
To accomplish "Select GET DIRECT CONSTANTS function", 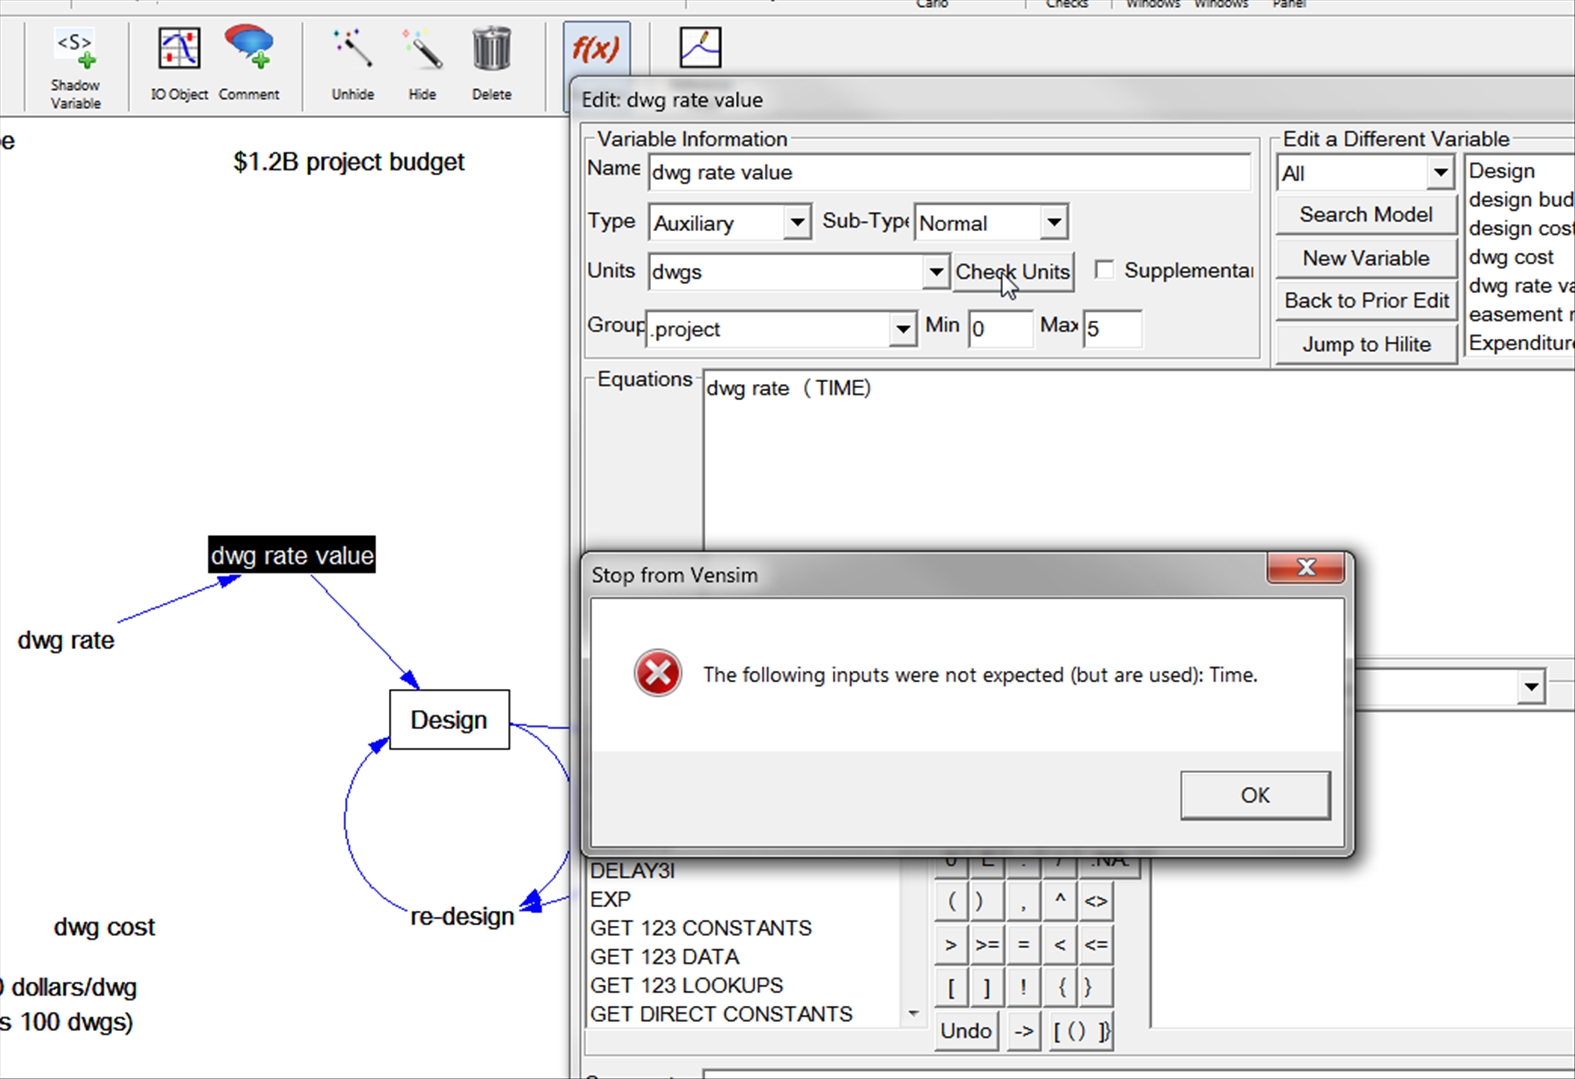I will 721,1014.
